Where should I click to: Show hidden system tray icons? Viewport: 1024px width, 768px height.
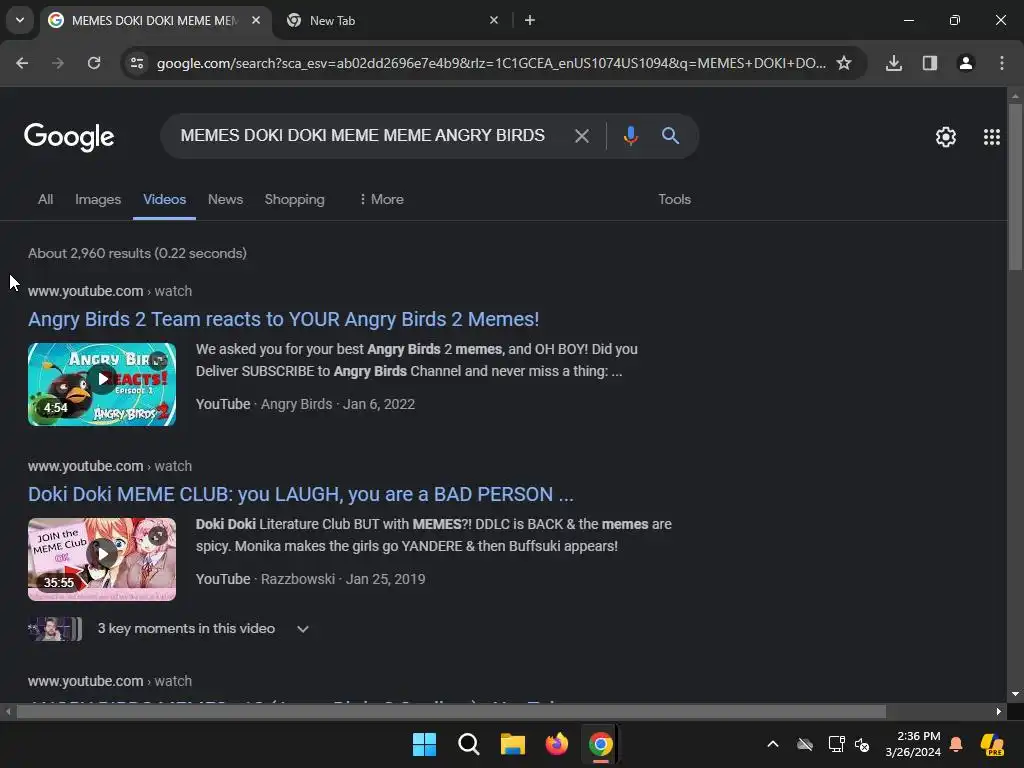coord(773,744)
